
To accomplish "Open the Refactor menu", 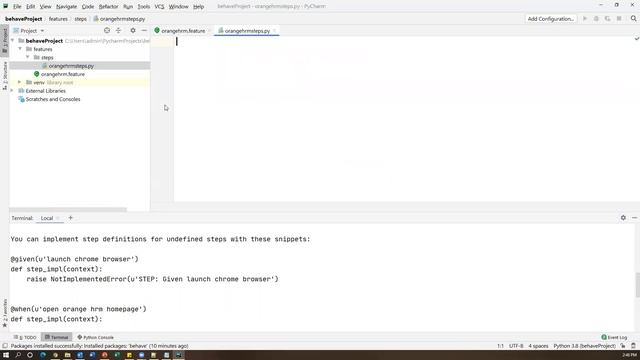I will [x=109, y=7].
